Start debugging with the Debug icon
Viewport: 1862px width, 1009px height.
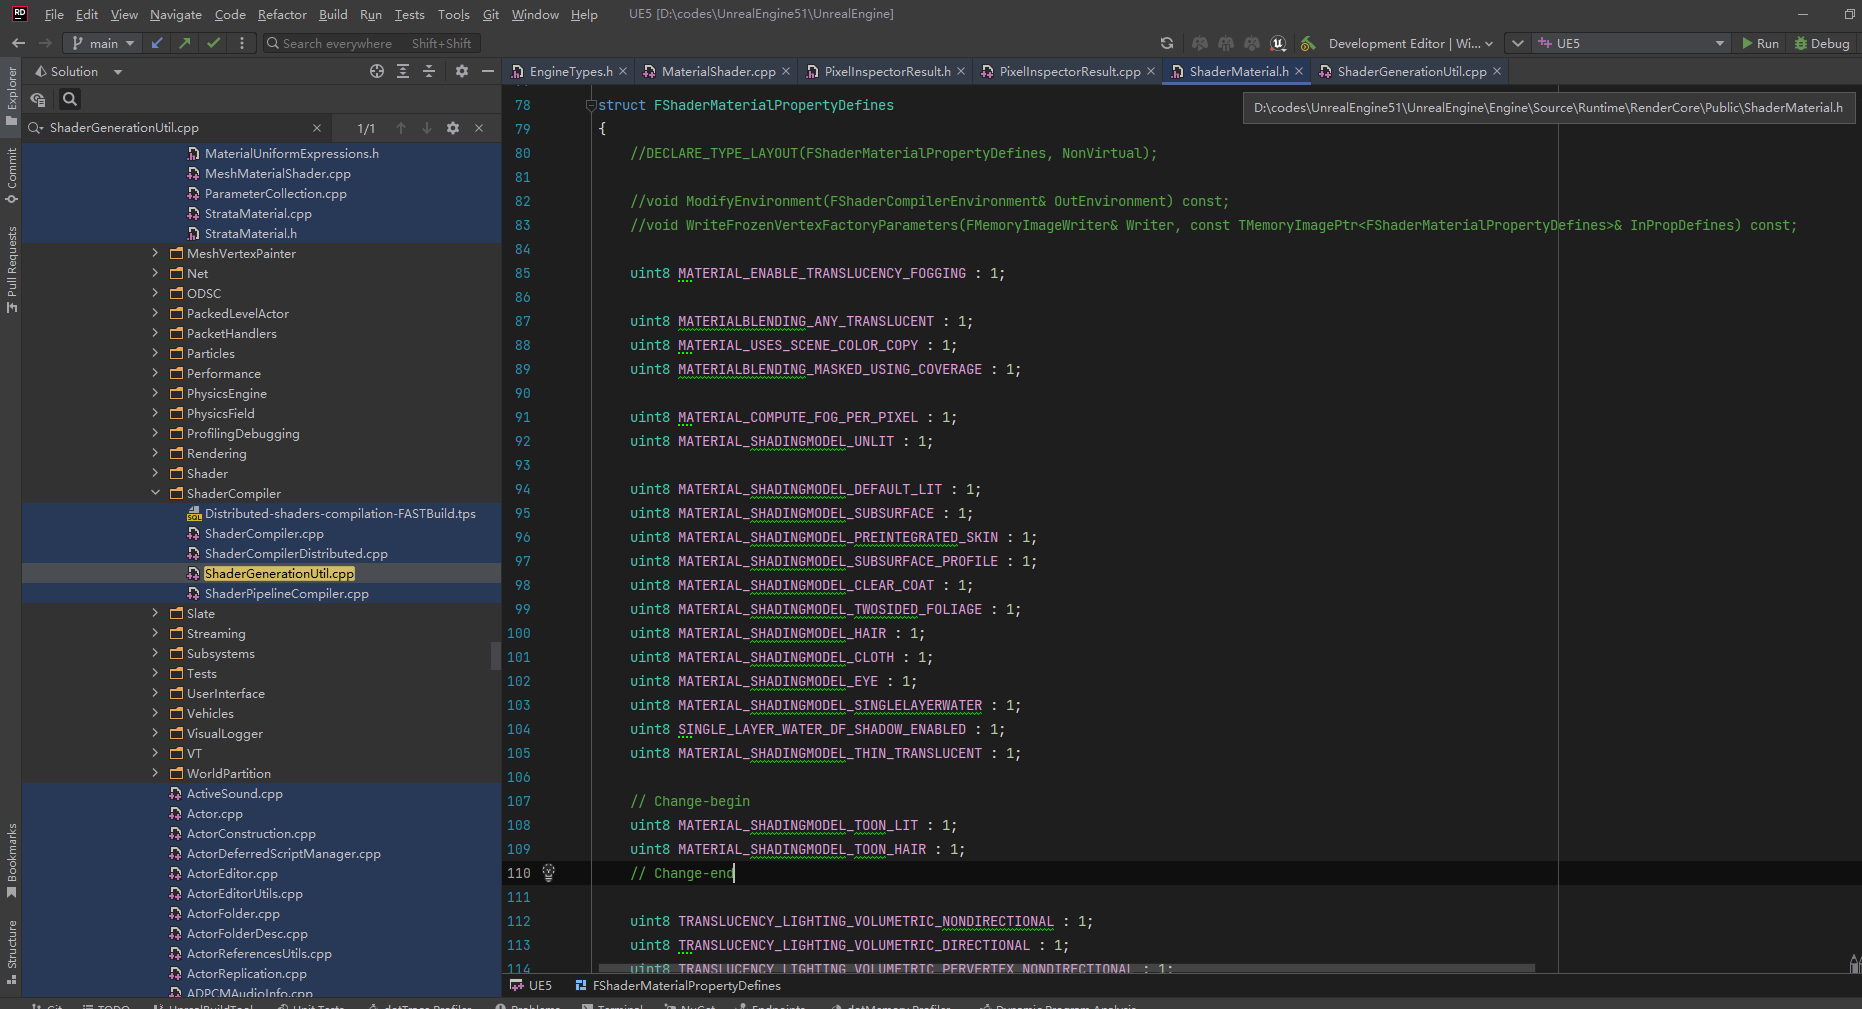point(1822,43)
